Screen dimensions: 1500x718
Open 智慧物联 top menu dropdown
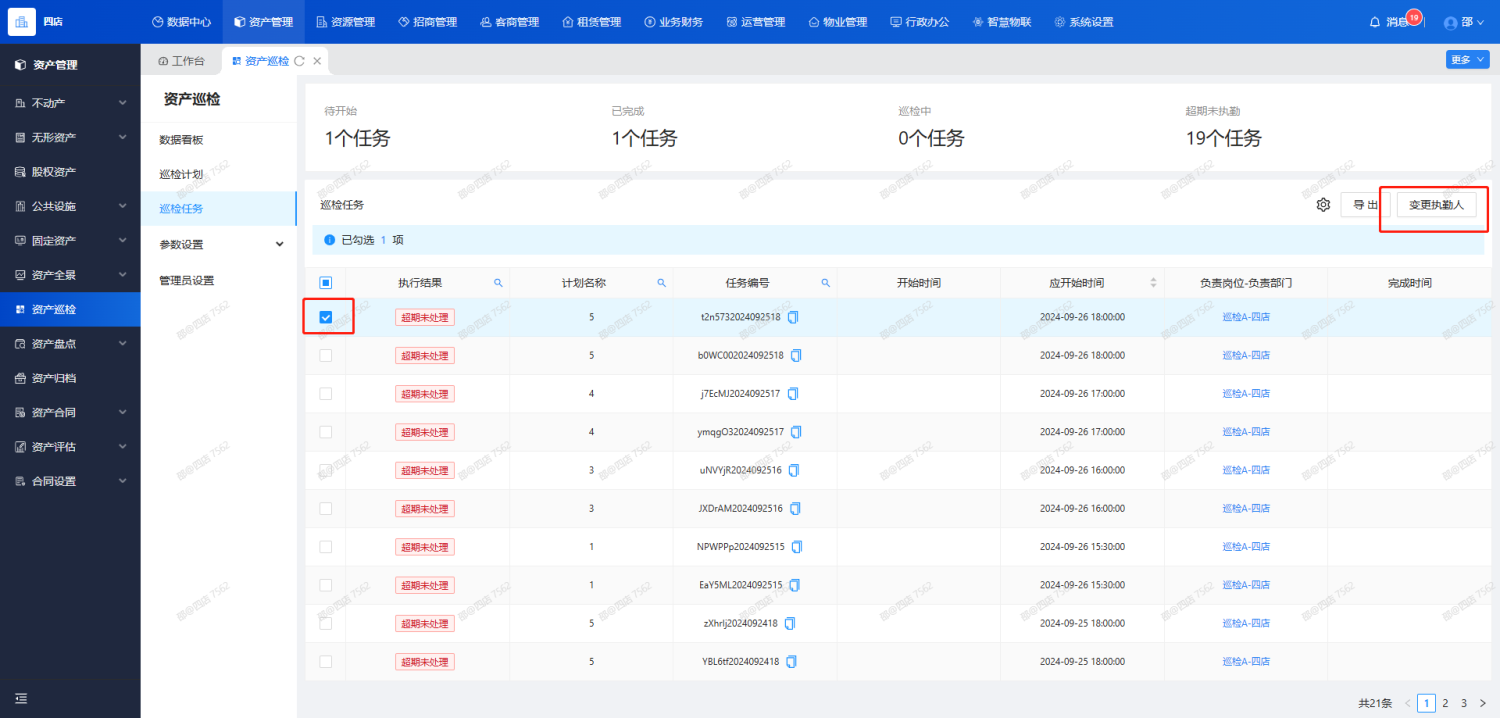pyautogui.click(x=1004, y=22)
